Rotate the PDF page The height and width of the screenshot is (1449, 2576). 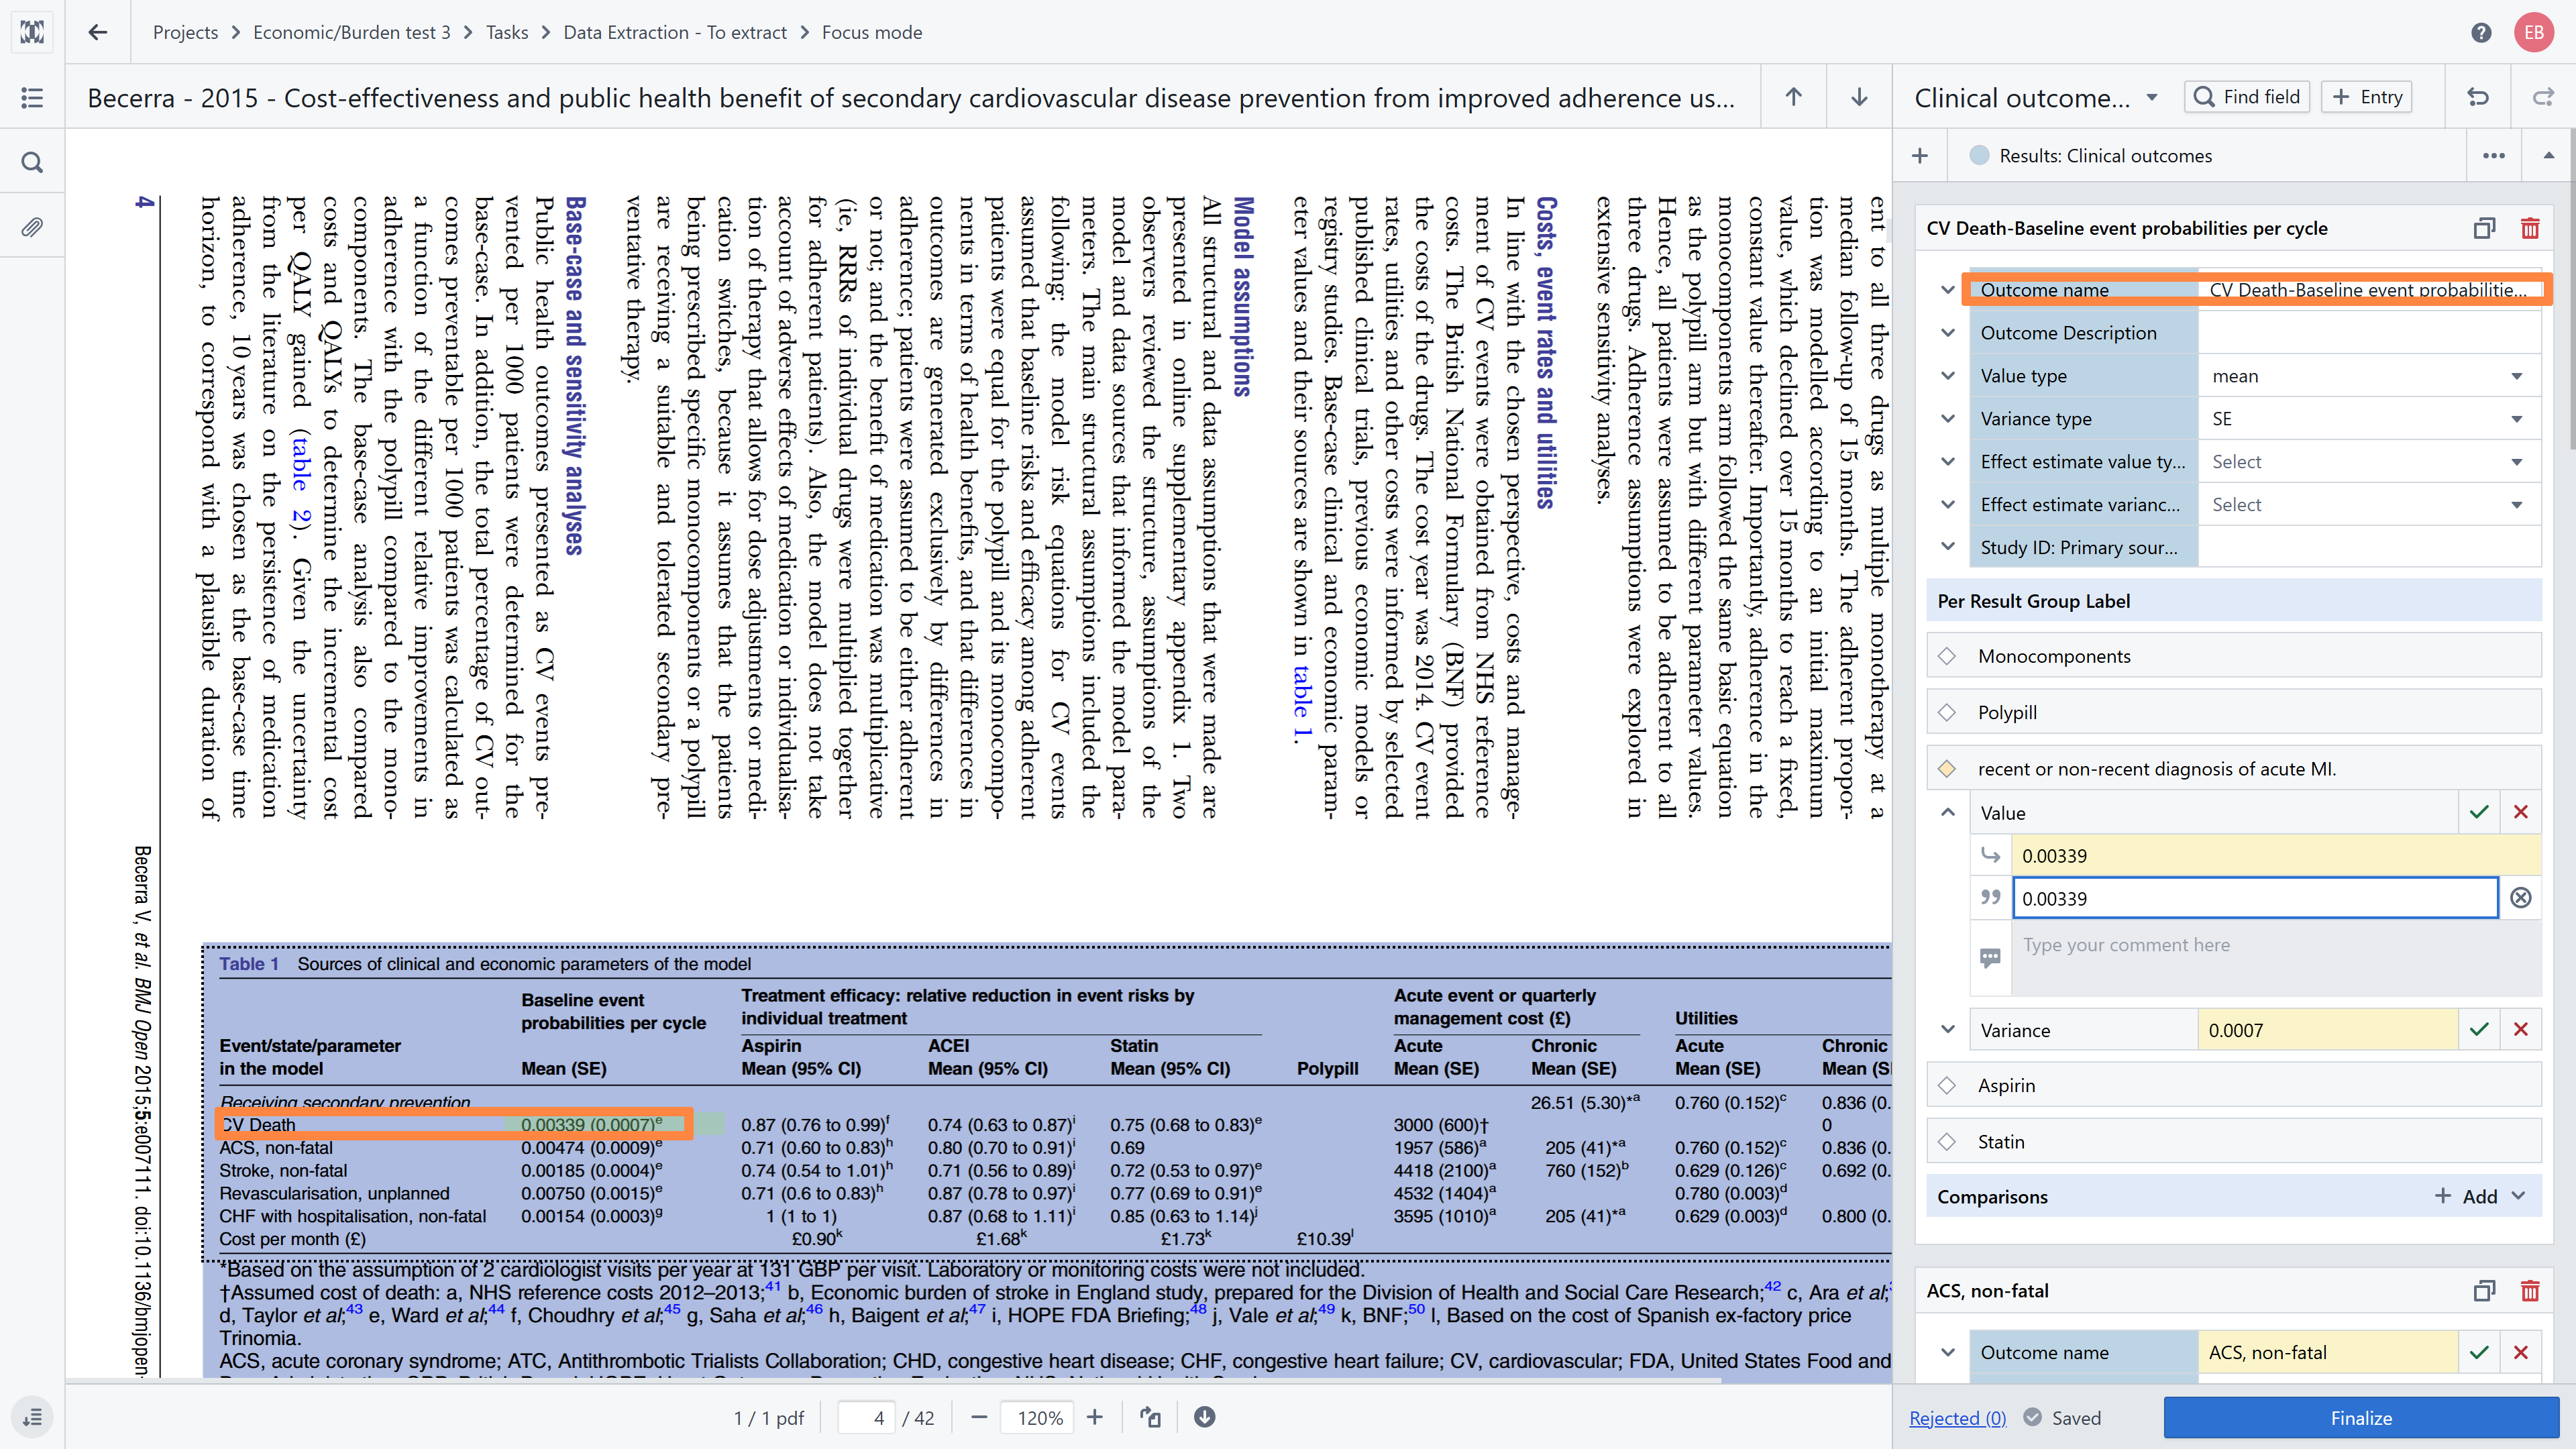tap(1151, 1417)
